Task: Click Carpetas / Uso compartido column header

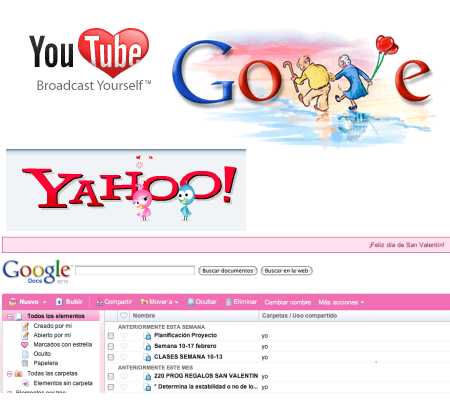Action: pos(299,316)
